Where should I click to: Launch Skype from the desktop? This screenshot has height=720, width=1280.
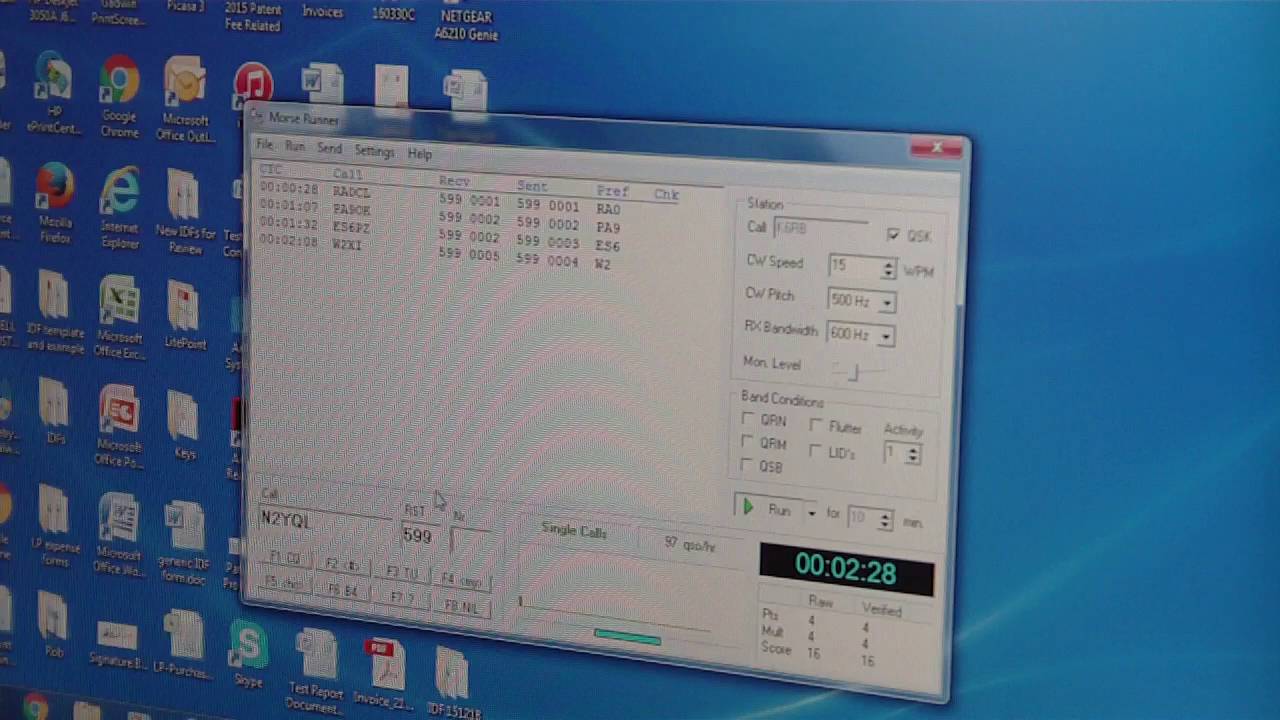coord(248,654)
